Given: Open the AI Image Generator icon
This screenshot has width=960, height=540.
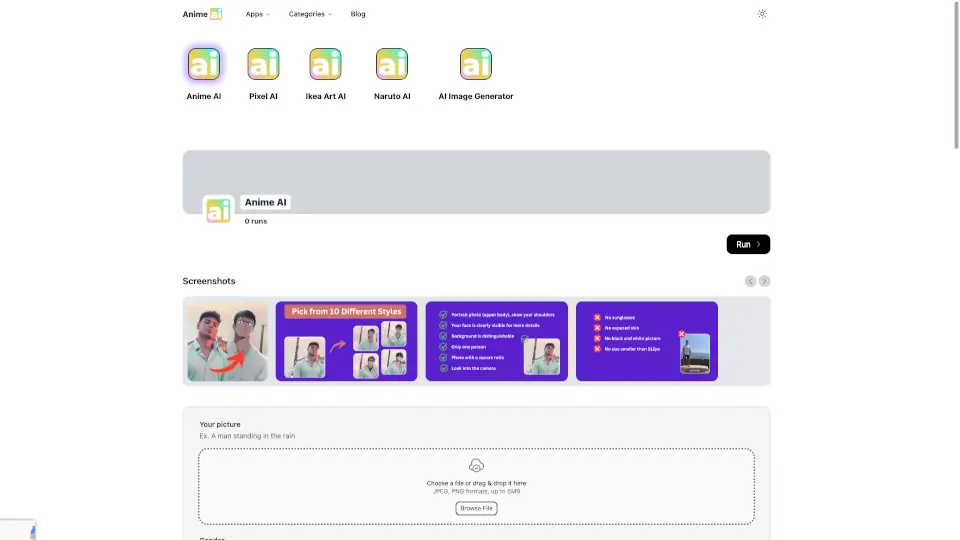Looking at the screenshot, I should click(476, 64).
